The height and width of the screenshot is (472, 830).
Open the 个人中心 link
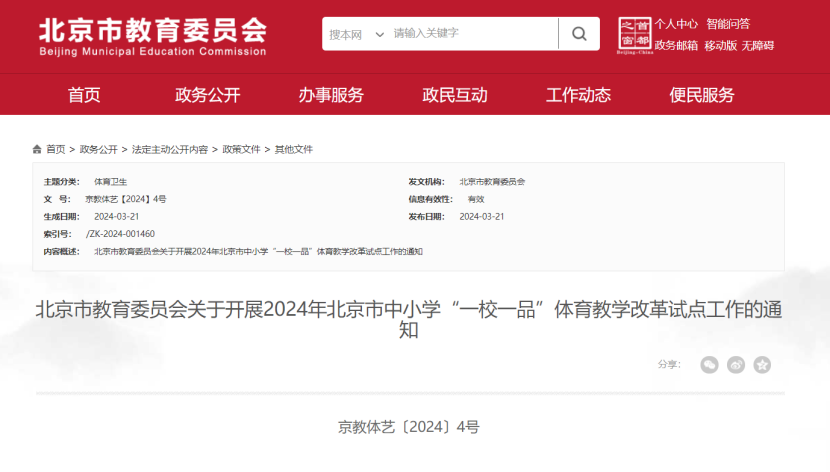[676, 24]
